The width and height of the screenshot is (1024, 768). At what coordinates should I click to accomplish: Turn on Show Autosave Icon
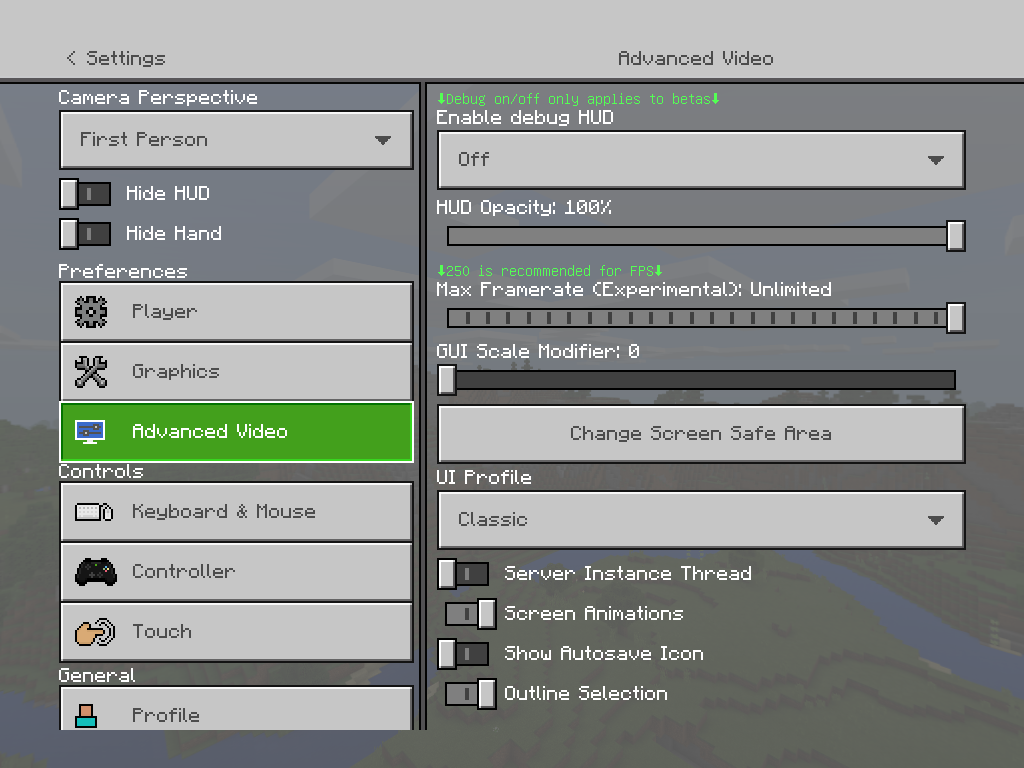point(463,654)
